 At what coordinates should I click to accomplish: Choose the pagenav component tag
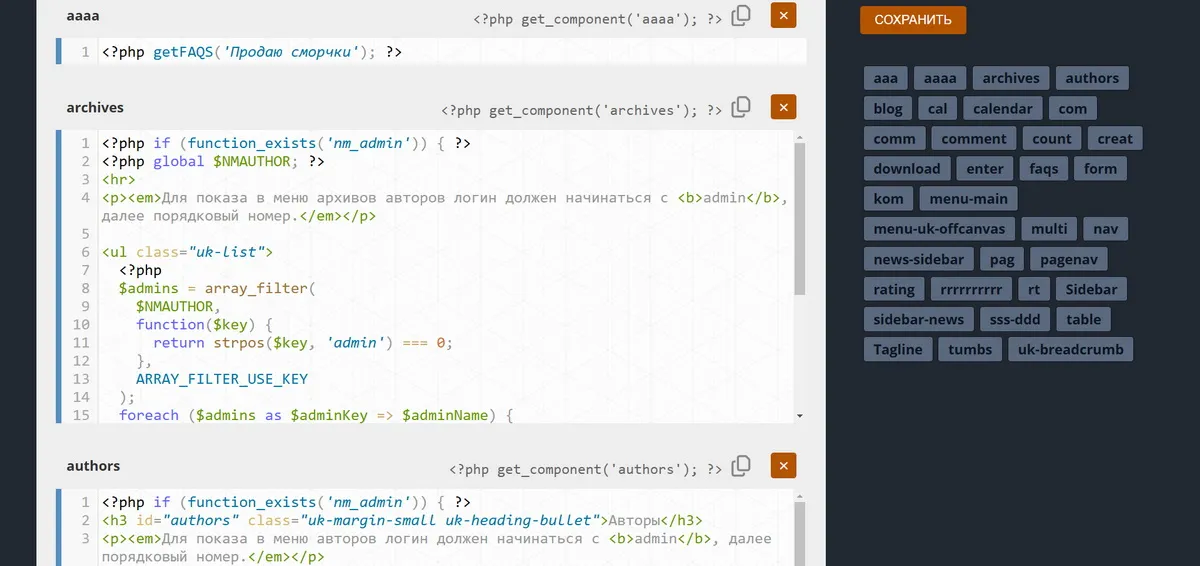pyautogui.click(x=1069, y=259)
